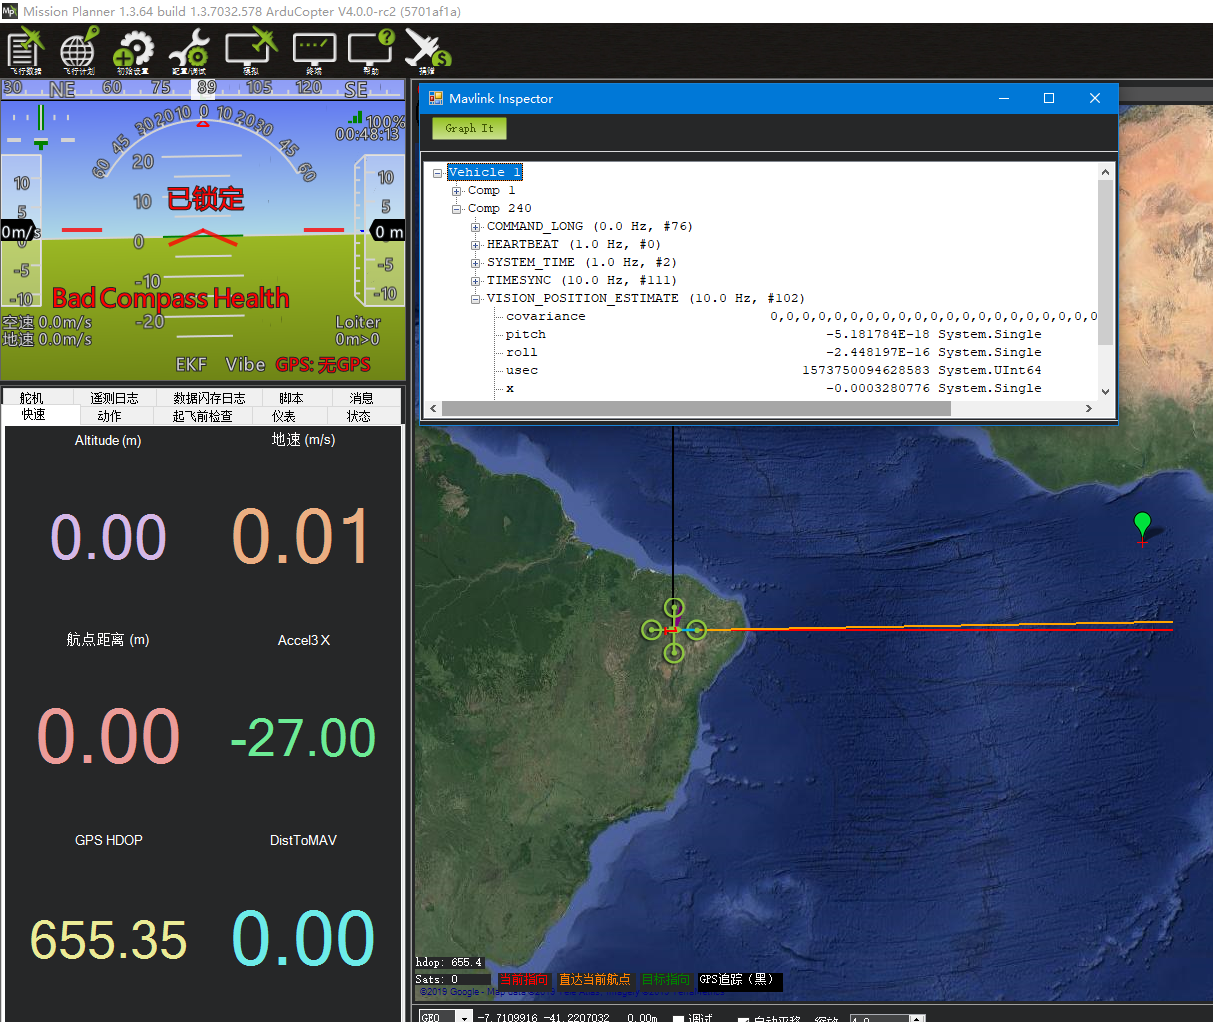Click the 直达当前航点 legend label
The image size is (1213, 1022).
click(595, 982)
